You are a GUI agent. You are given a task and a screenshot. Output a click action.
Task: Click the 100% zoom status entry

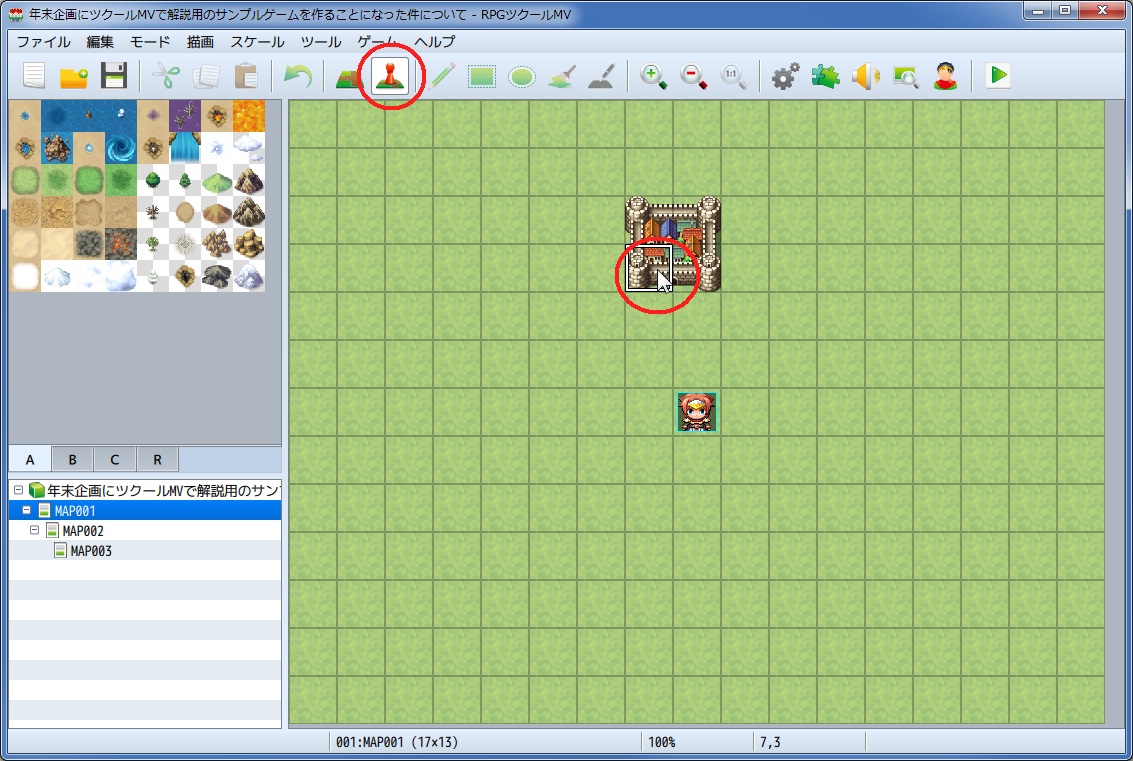point(661,742)
